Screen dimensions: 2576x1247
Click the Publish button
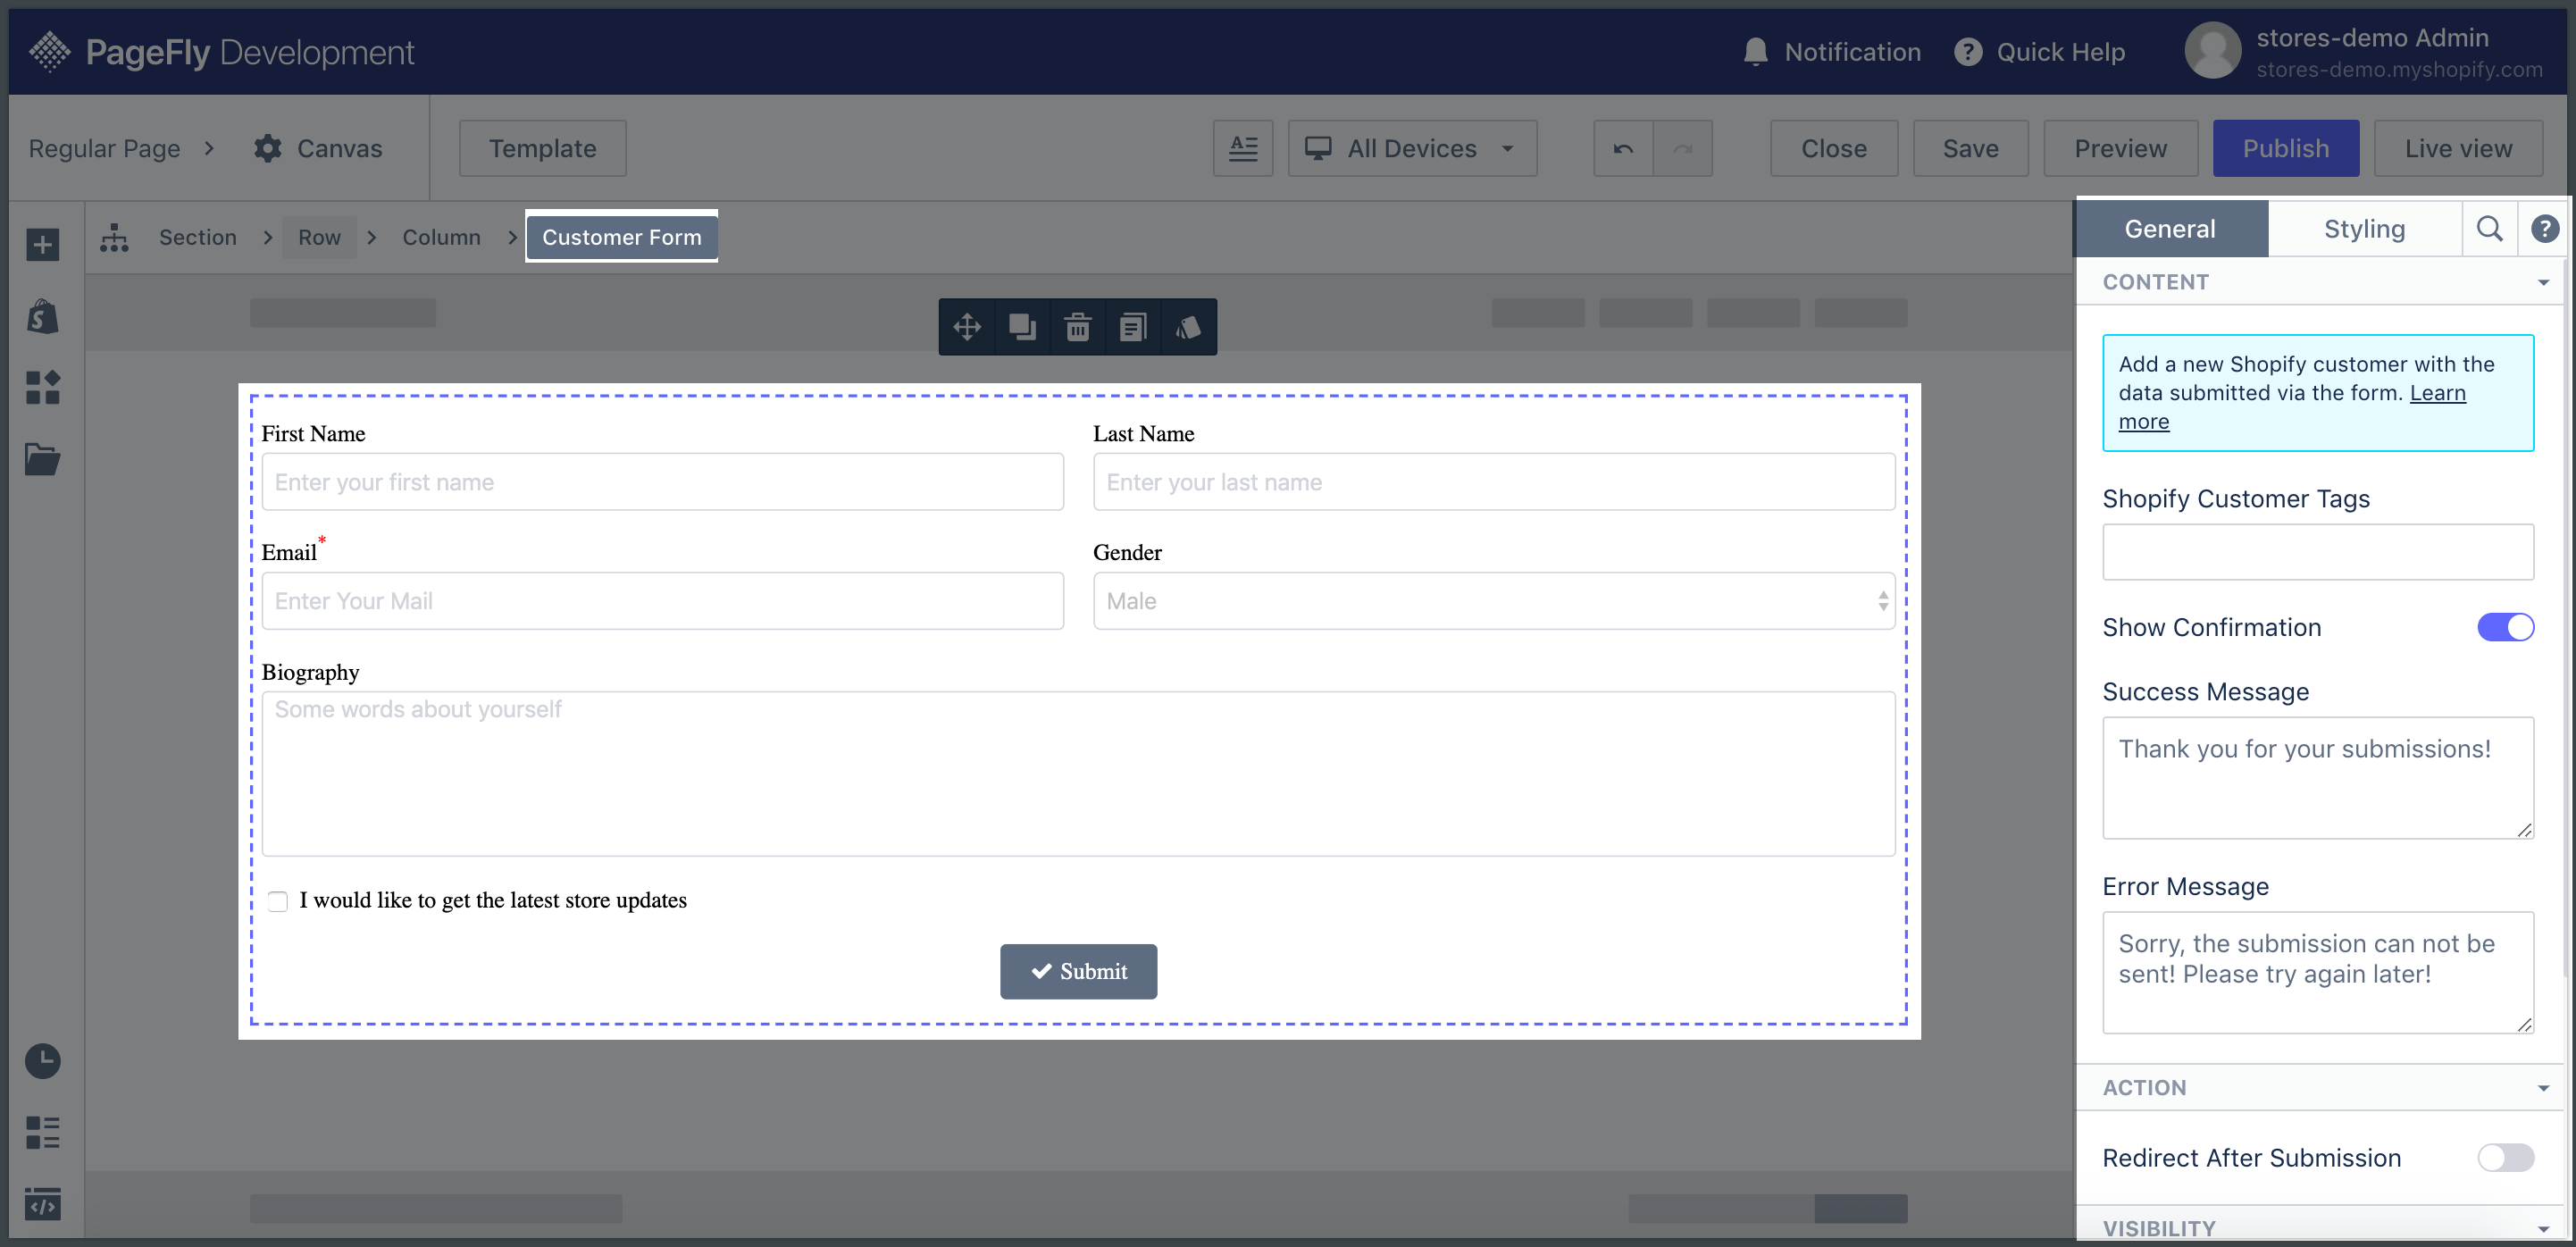2286,148
